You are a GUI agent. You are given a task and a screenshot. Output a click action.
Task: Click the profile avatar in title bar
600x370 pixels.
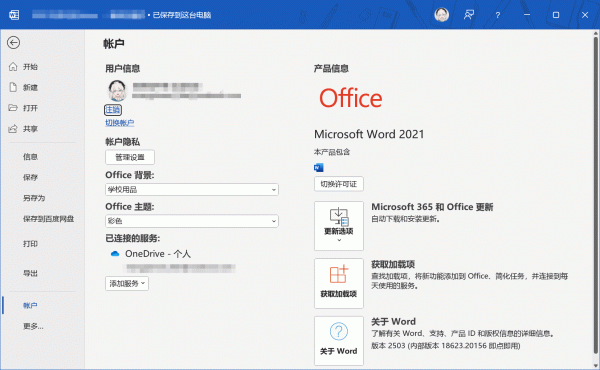[441, 15]
